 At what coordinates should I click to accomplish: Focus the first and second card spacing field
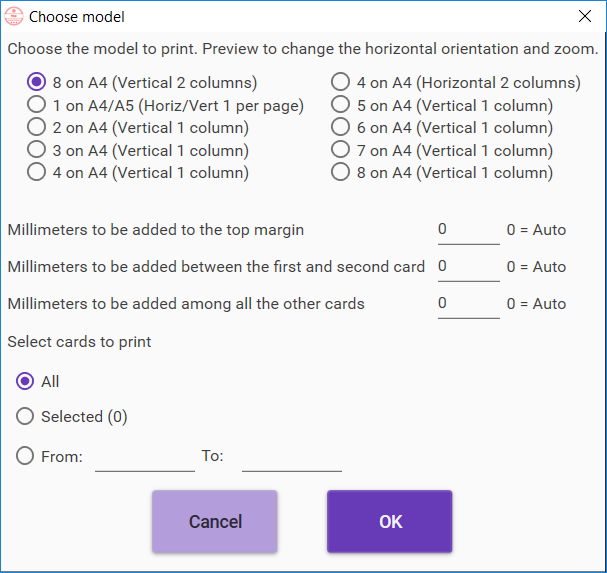[468, 267]
